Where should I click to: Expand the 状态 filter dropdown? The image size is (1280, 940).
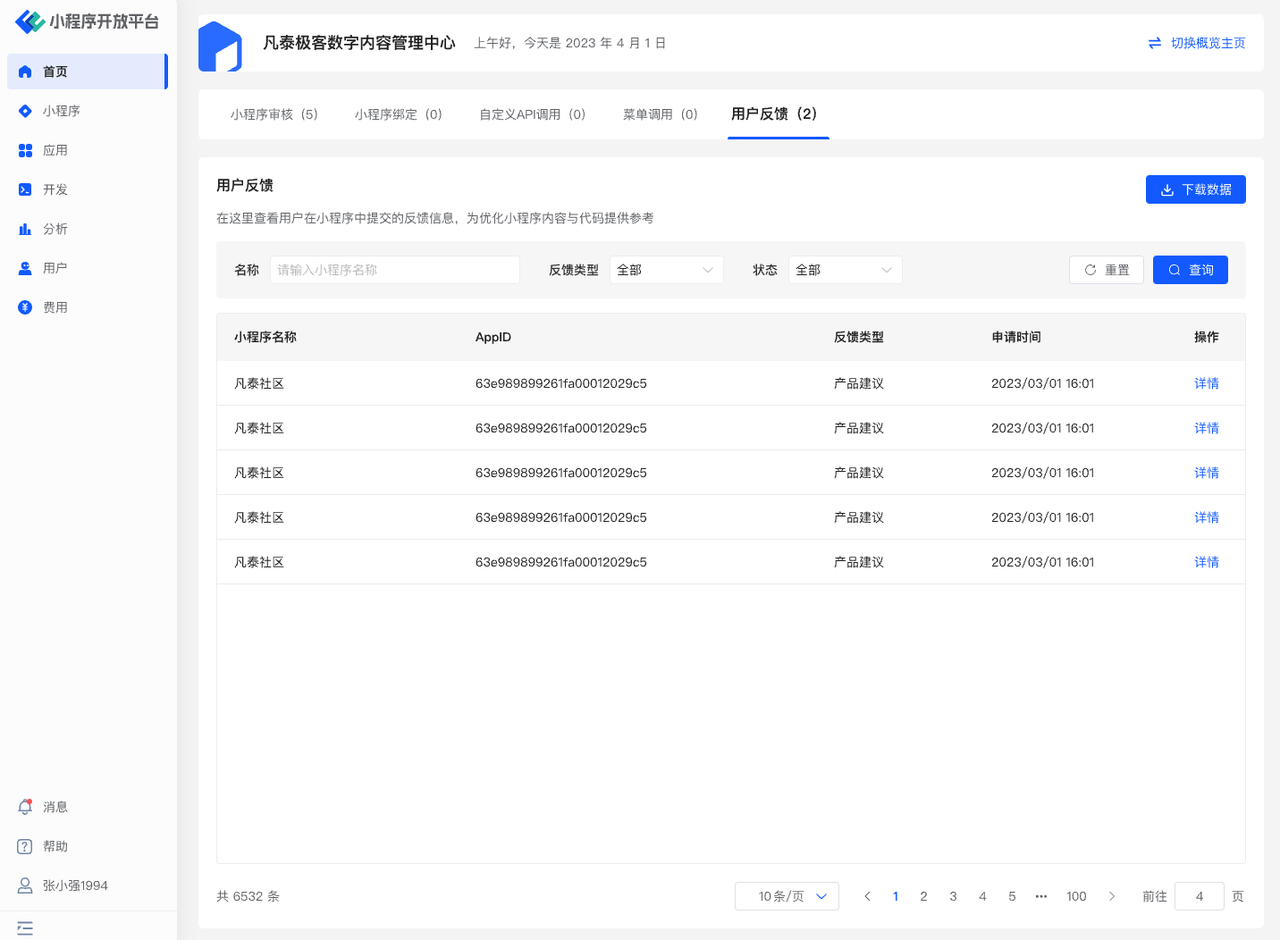tap(845, 270)
